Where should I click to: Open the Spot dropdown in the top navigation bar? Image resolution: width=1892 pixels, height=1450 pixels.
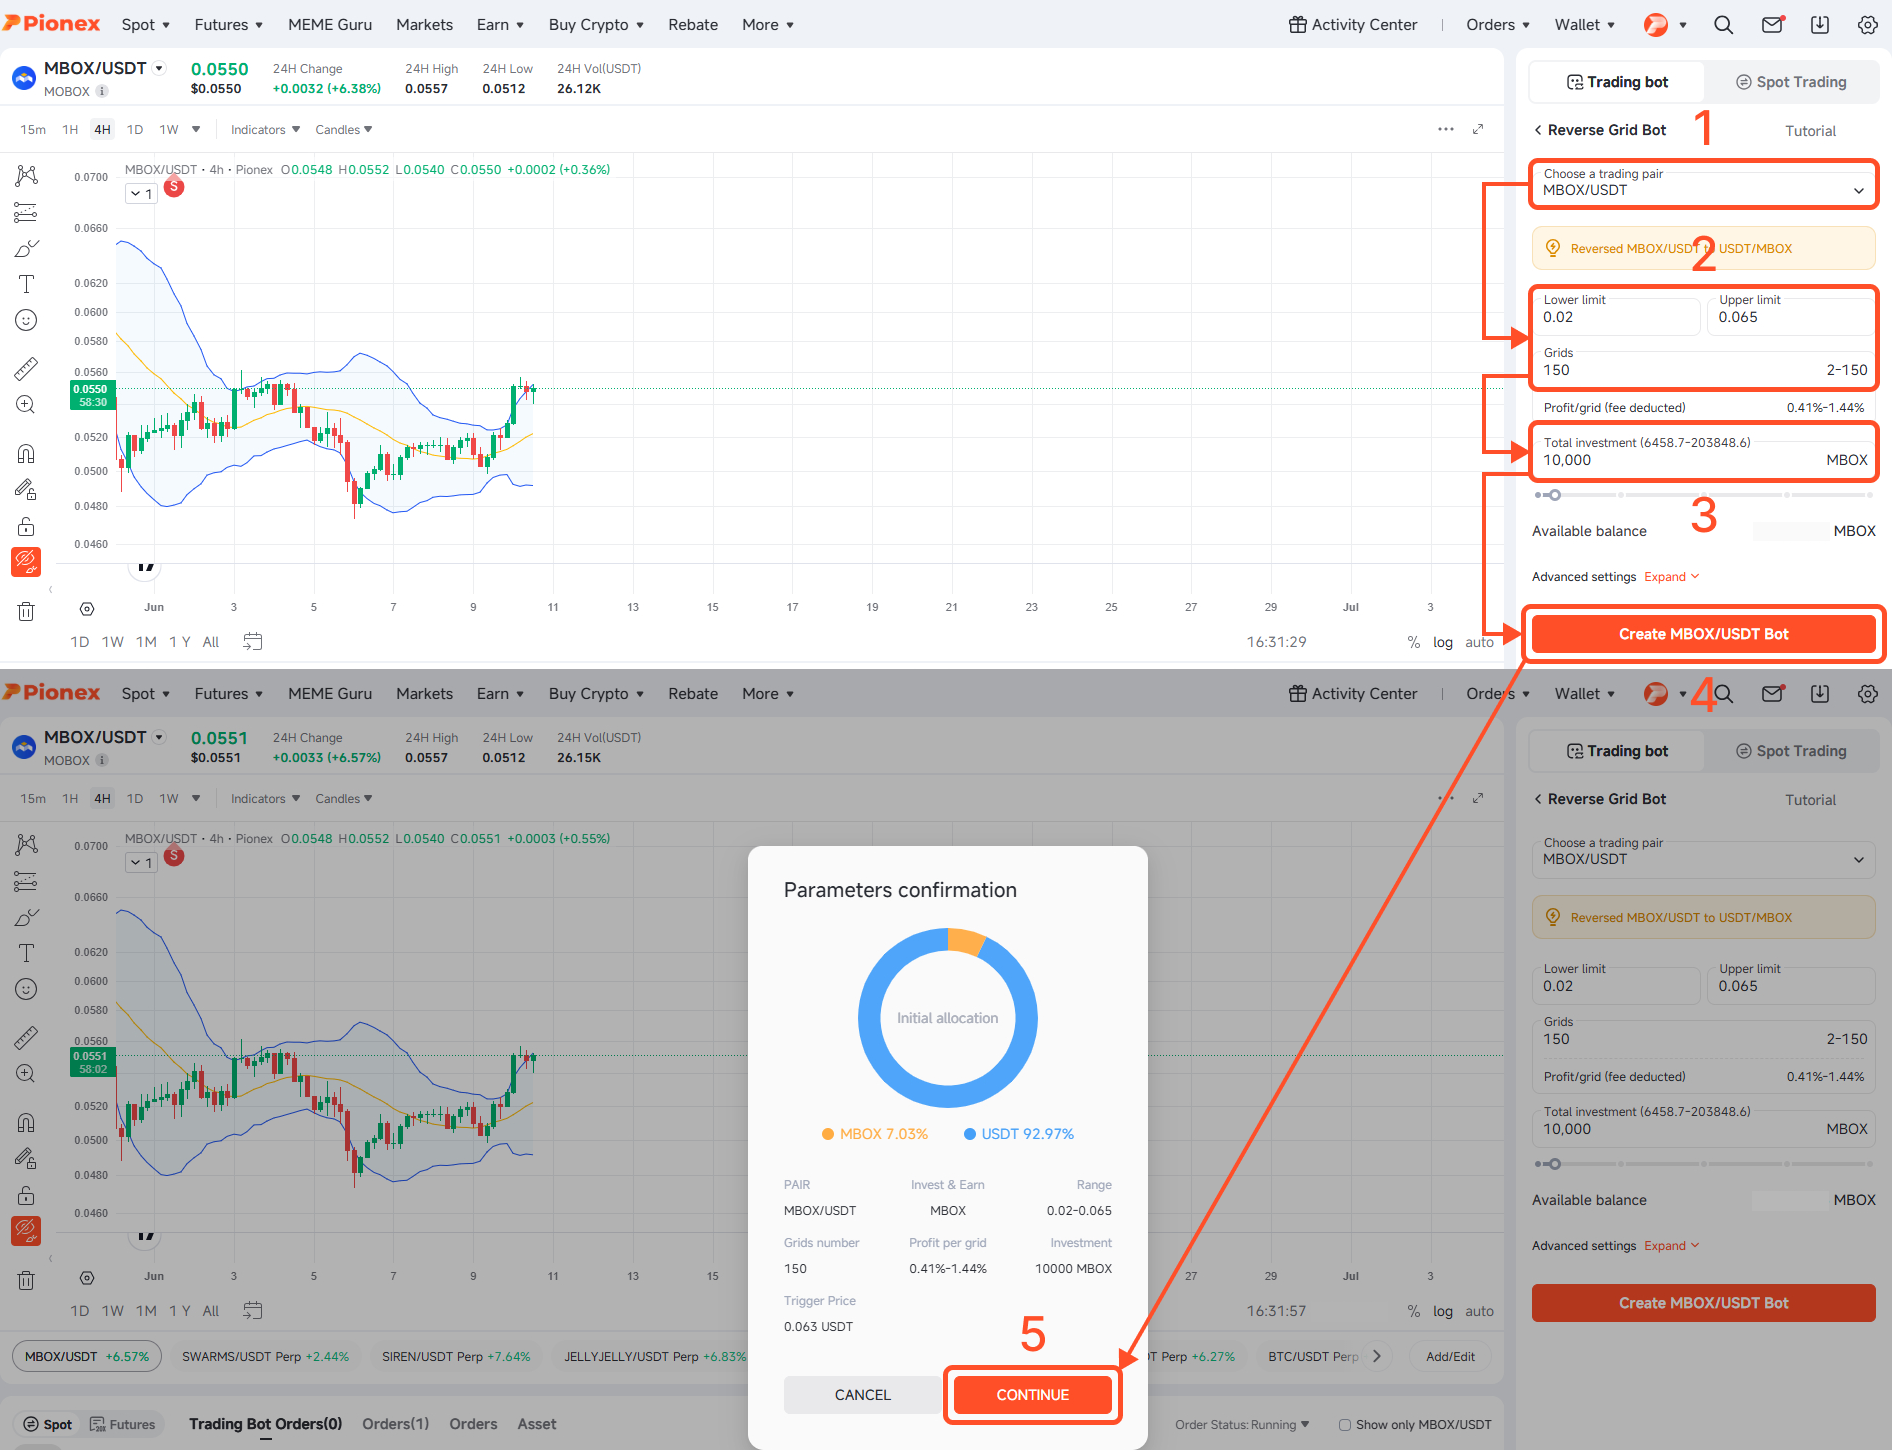146,25
